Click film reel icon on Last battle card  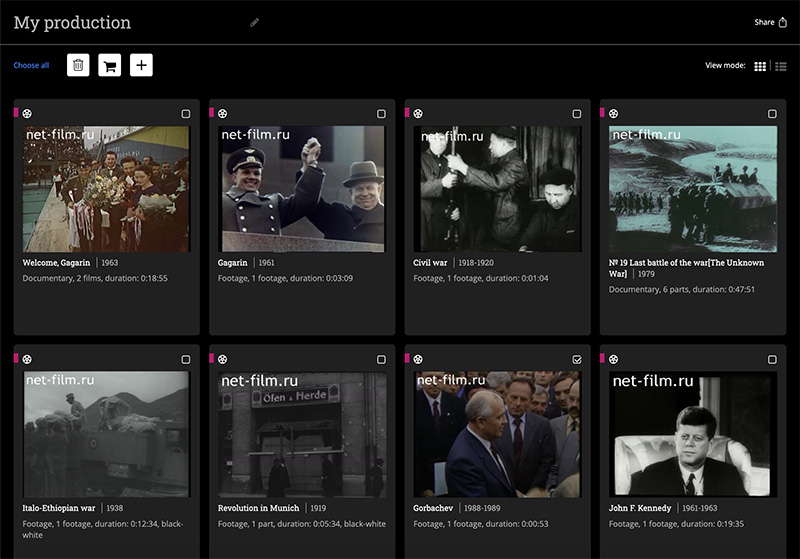613,113
